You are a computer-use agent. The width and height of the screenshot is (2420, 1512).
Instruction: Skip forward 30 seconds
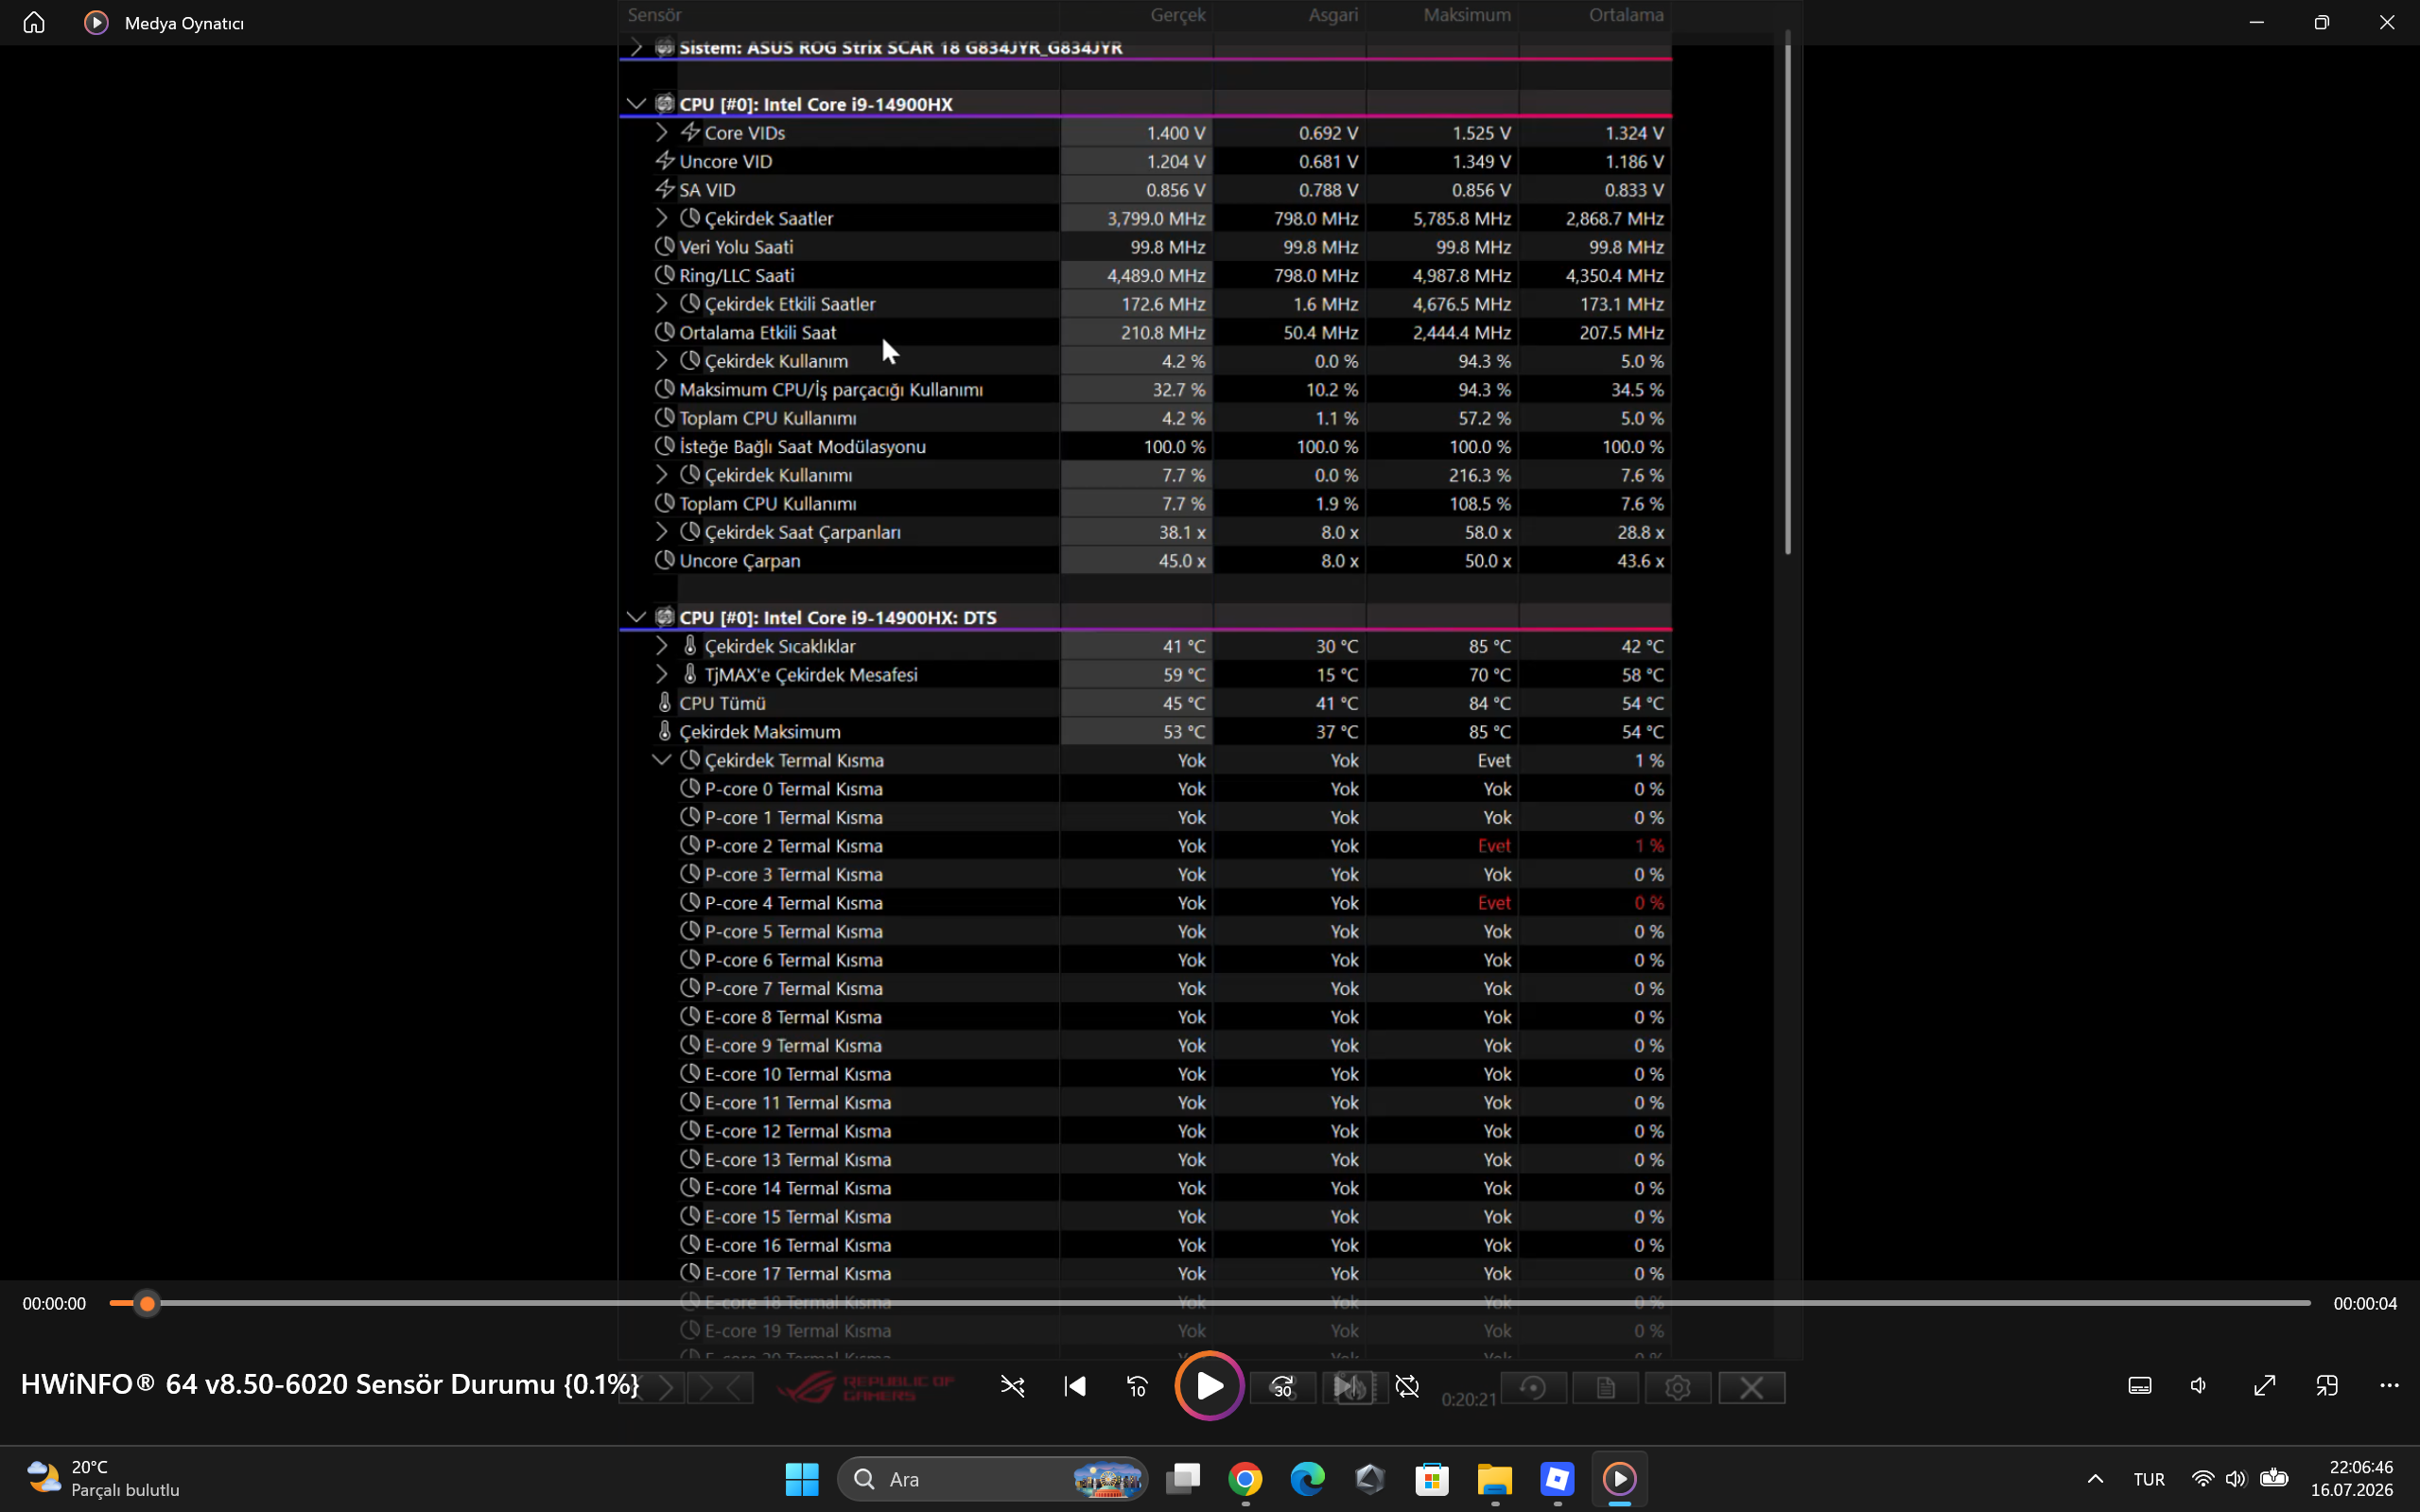(1282, 1386)
